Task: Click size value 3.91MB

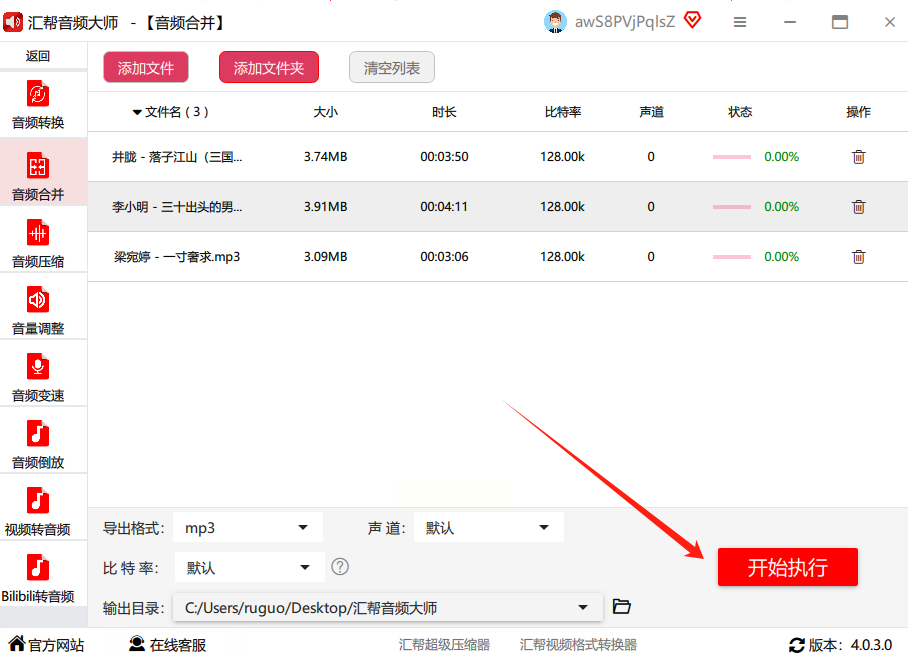Action: (x=325, y=207)
